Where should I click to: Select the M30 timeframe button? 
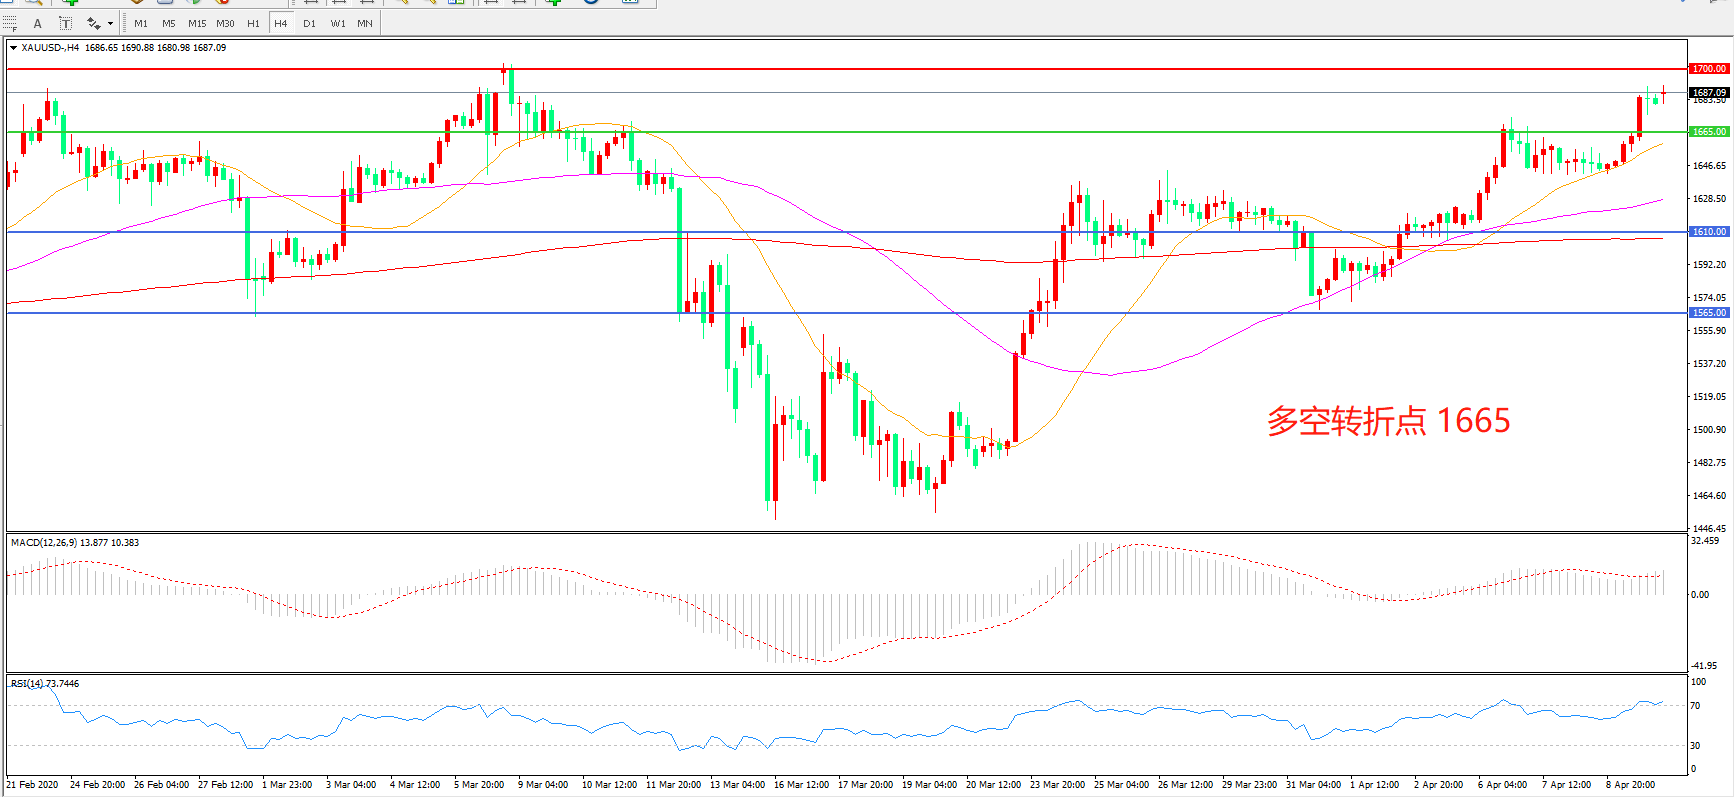click(x=225, y=23)
